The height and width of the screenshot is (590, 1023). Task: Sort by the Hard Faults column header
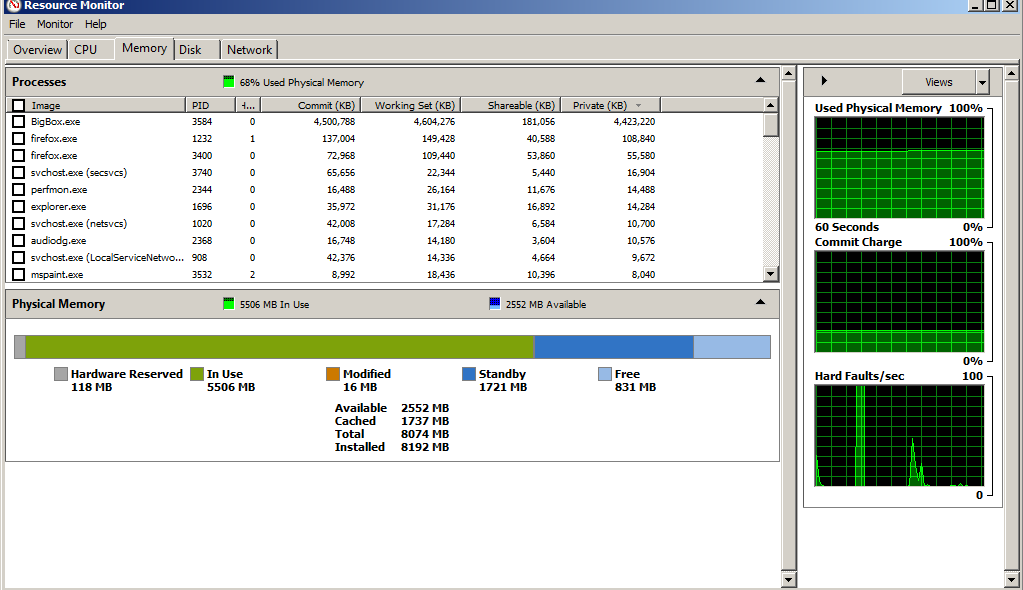click(x=248, y=106)
